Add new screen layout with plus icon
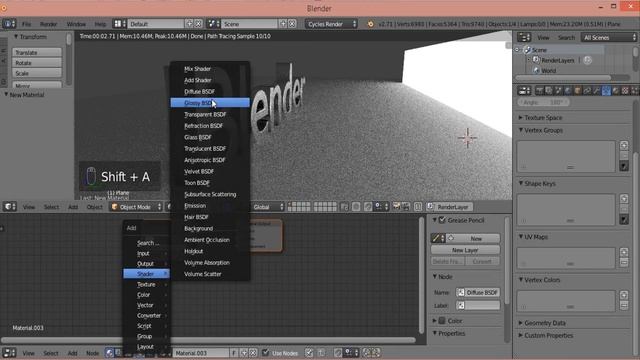Image resolution: width=640 pixels, height=360 pixels. 189,24
